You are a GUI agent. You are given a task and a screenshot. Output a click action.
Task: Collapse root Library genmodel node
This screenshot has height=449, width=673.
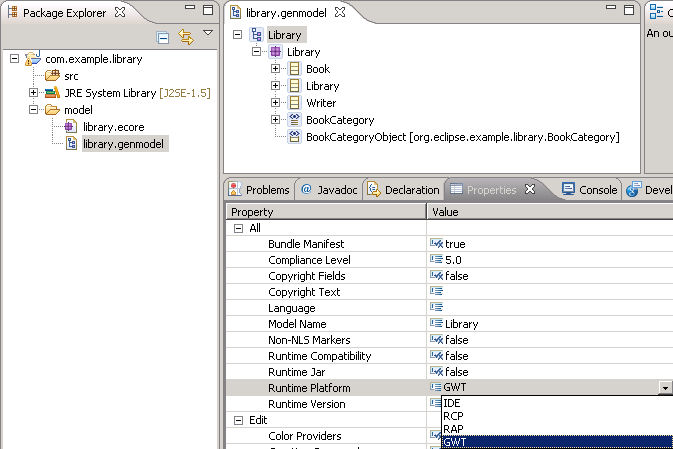[x=237, y=34]
